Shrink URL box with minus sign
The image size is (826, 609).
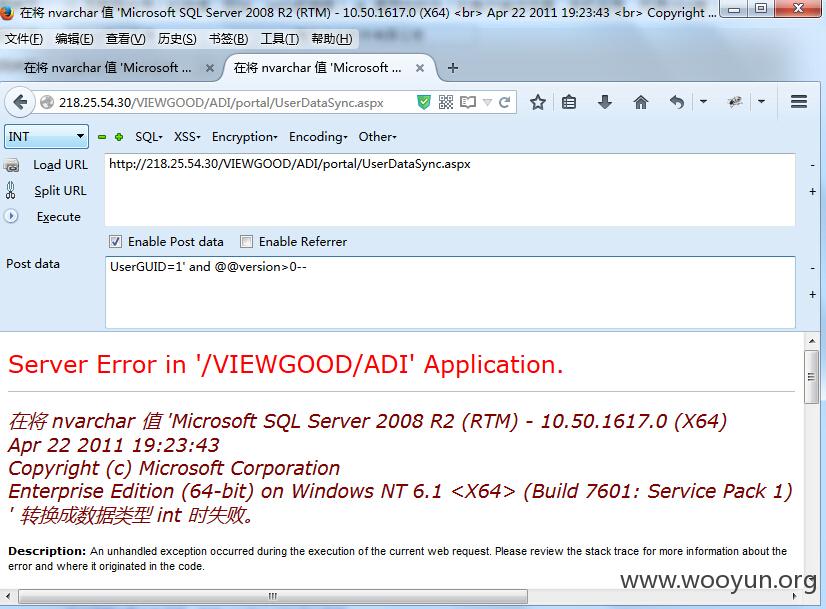pos(812,165)
